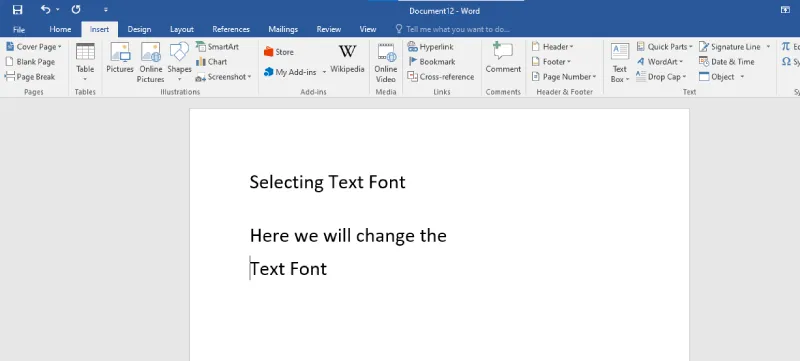Click the 'Here we will change the' line

click(348, 236)
